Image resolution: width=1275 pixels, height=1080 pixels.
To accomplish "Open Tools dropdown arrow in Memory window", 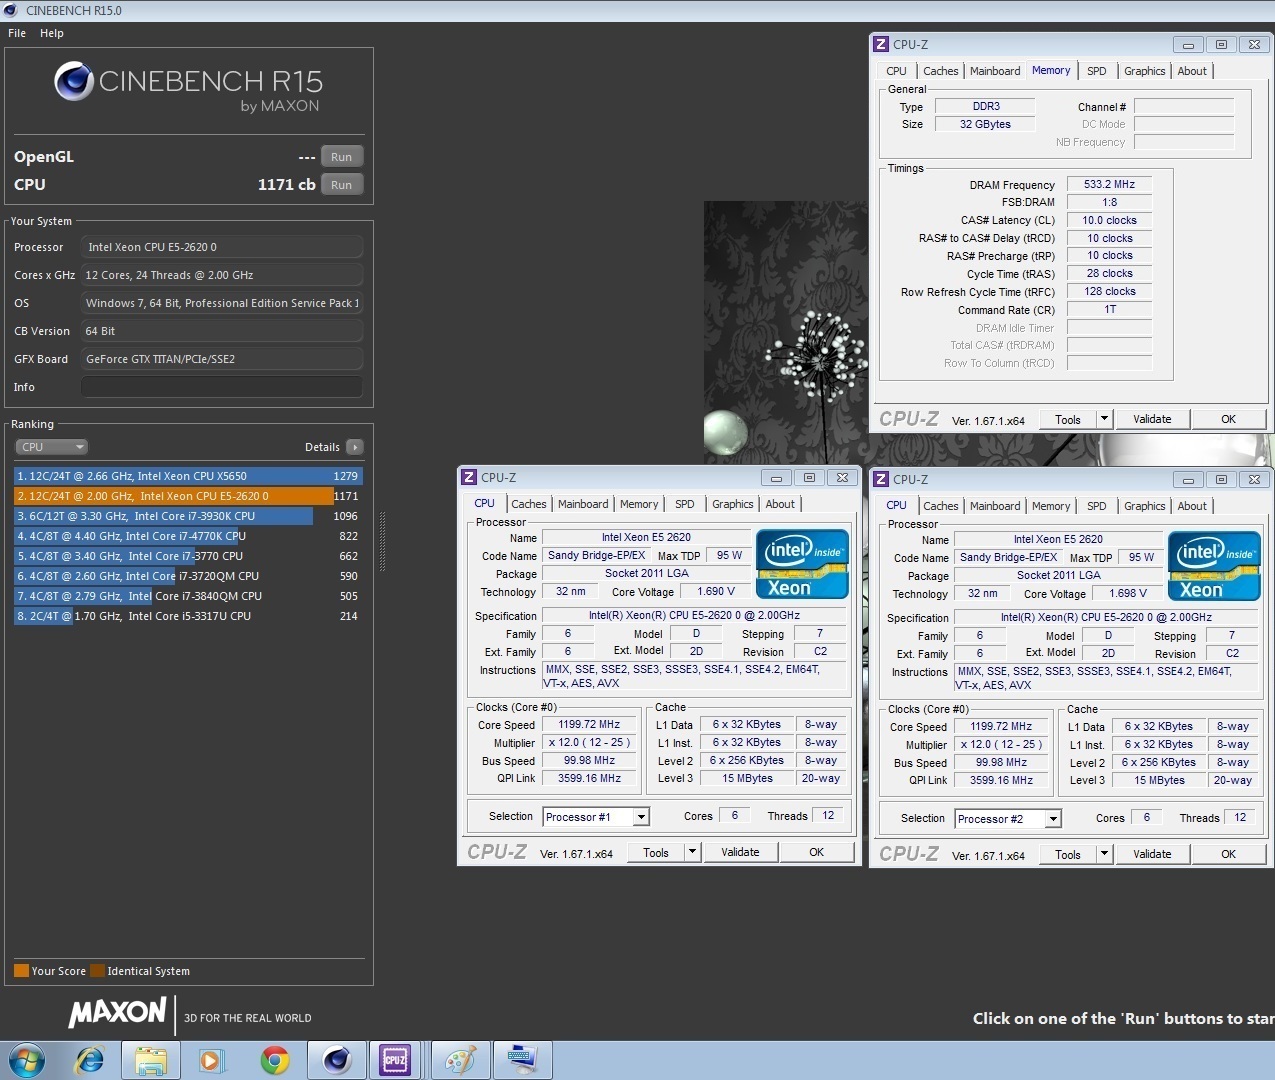I will 1104,419.
